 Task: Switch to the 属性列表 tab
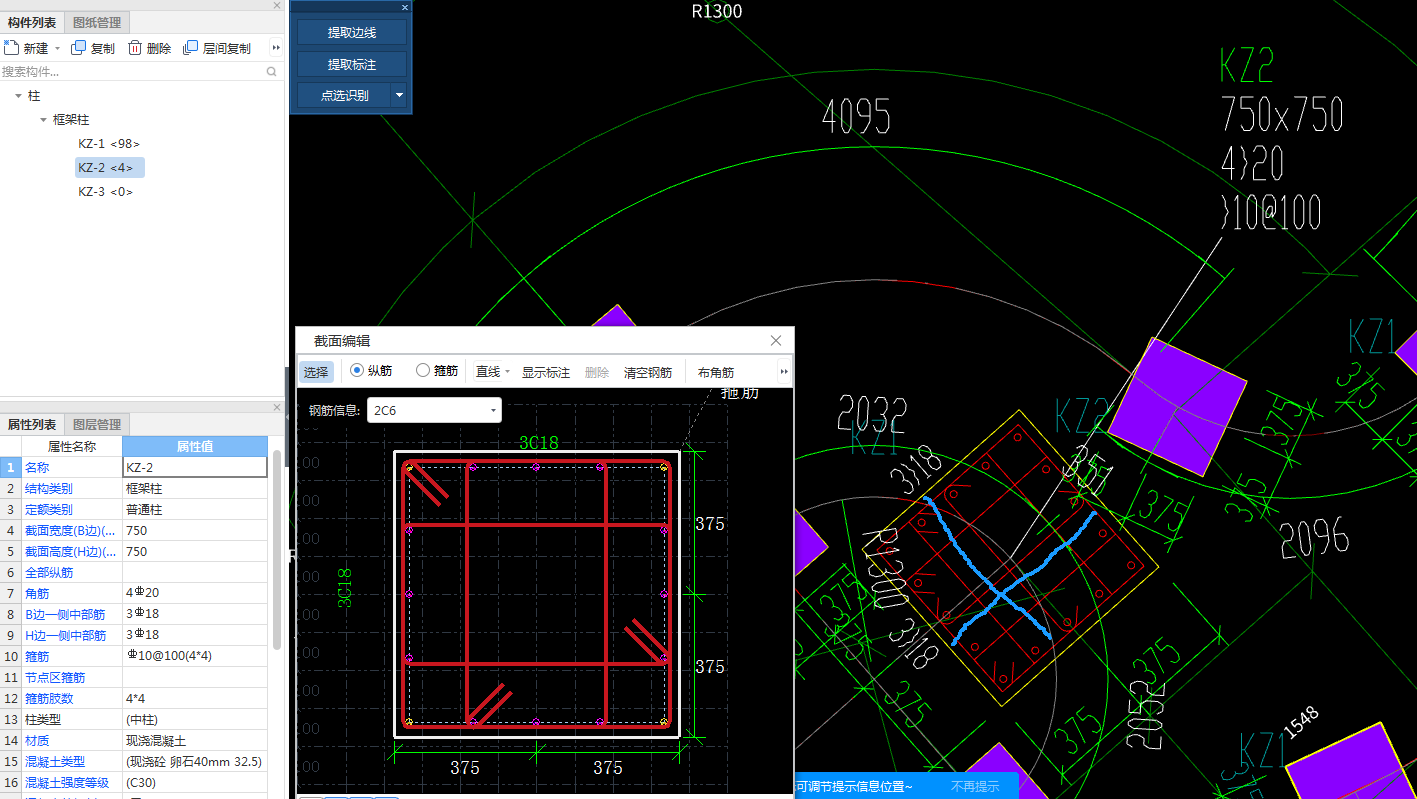pos(32,424)
